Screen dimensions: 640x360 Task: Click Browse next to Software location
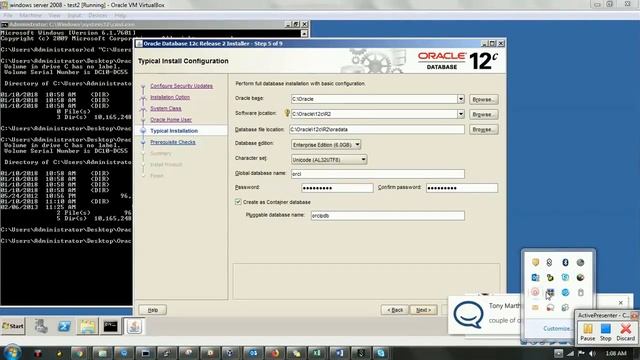(x=483, y=114)
